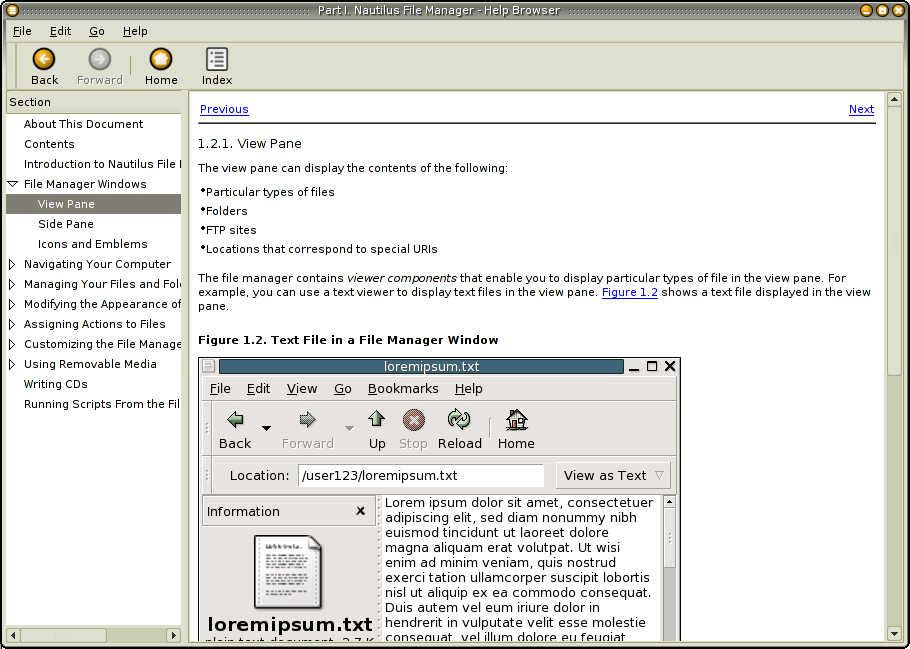Open the Figure 1.2 link

[x=630, y=292]
